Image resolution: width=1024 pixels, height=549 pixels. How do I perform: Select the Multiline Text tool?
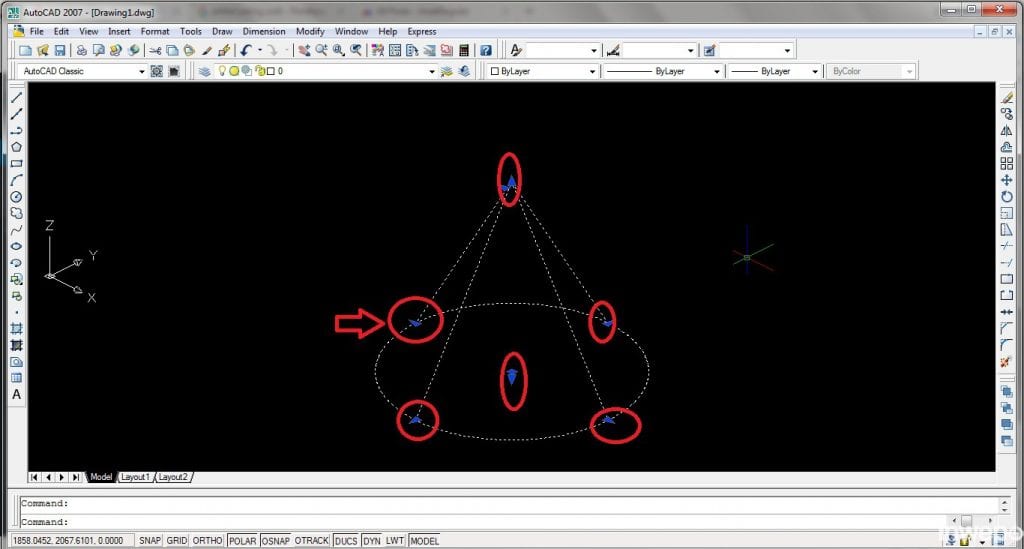16,394
